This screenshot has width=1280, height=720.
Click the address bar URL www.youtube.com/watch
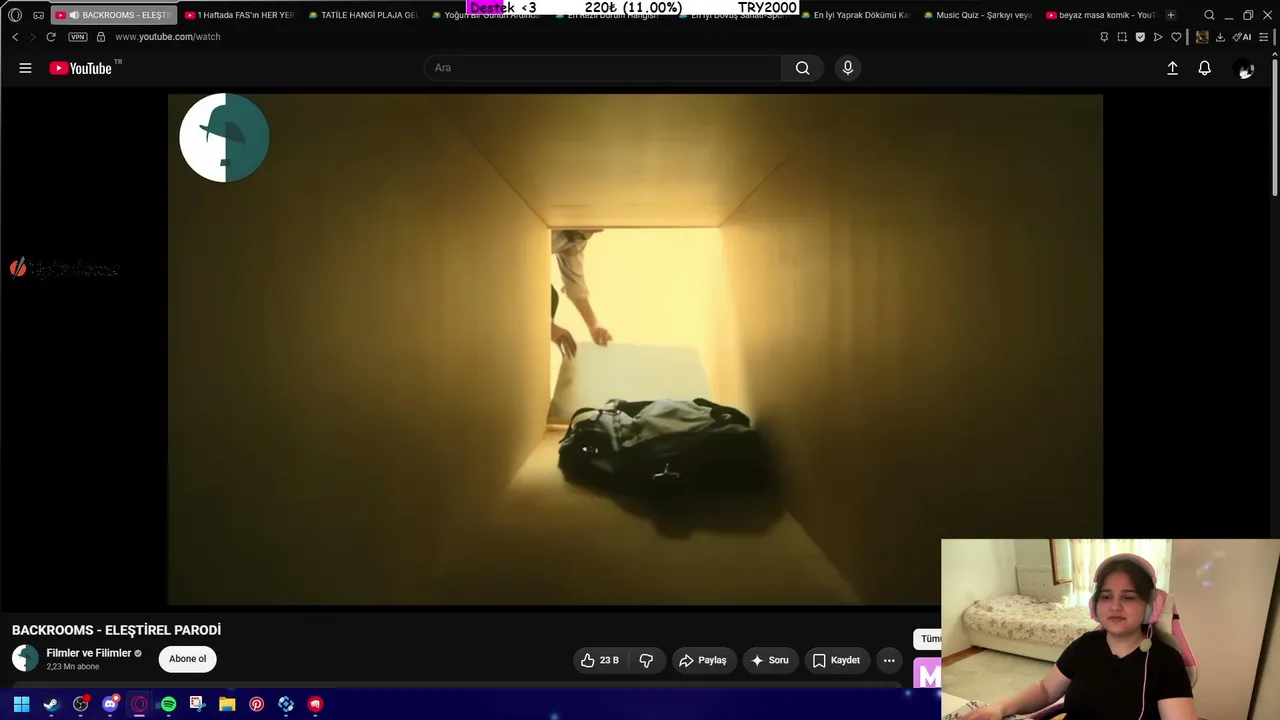[x=167, y=37]
